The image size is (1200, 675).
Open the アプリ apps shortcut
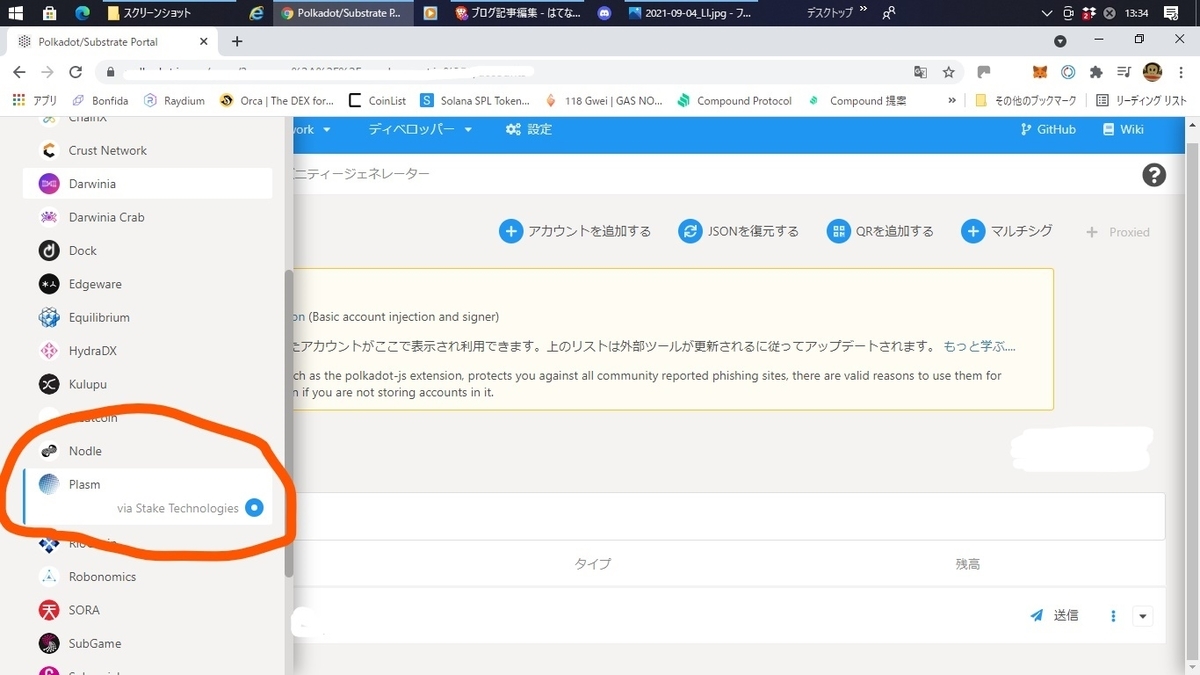pos(34,100)
